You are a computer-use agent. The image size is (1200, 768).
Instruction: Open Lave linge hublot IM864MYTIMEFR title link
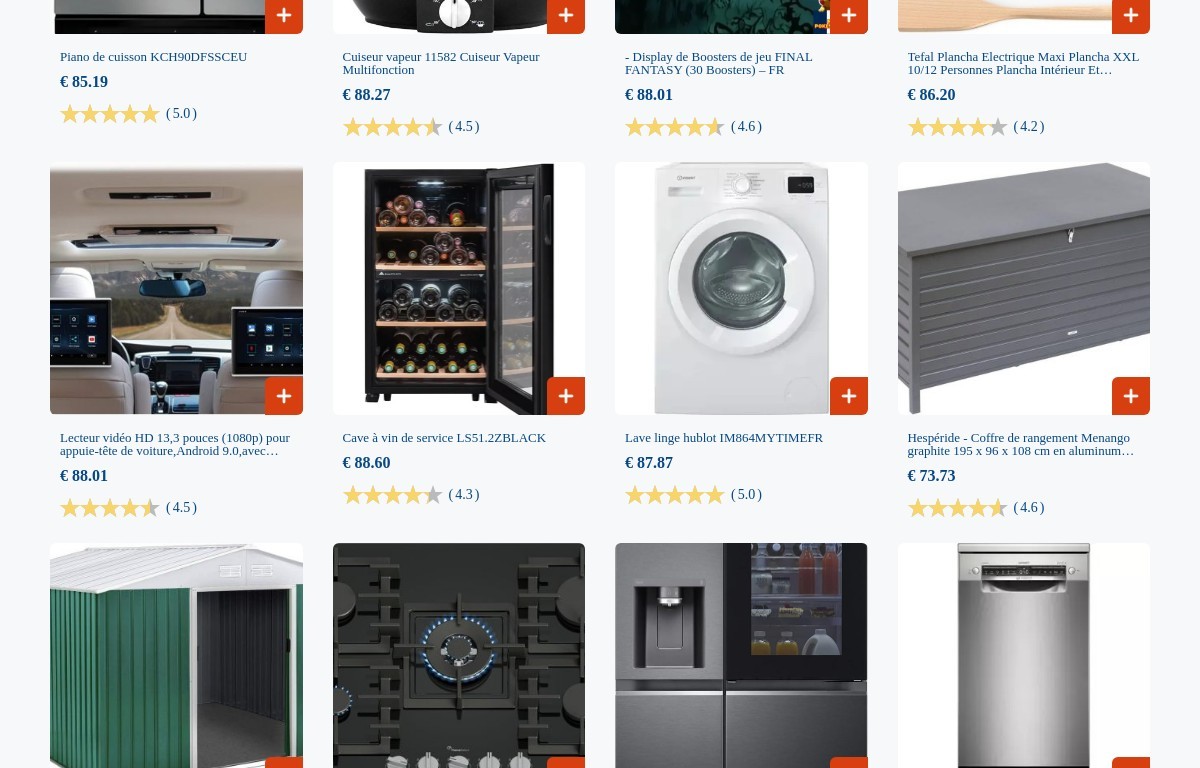[x=724, y=438]
